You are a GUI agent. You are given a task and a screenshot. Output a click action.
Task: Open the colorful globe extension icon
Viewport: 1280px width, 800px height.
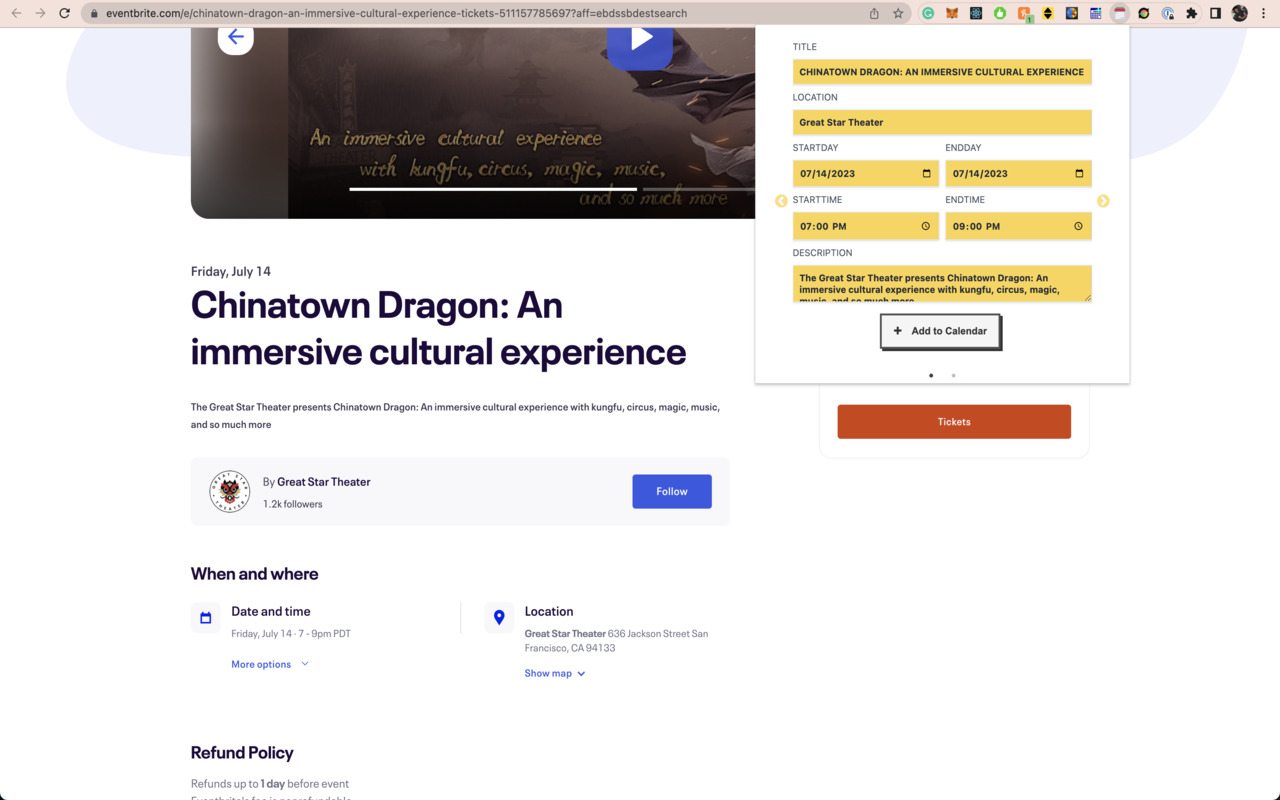click(1072, 13)
